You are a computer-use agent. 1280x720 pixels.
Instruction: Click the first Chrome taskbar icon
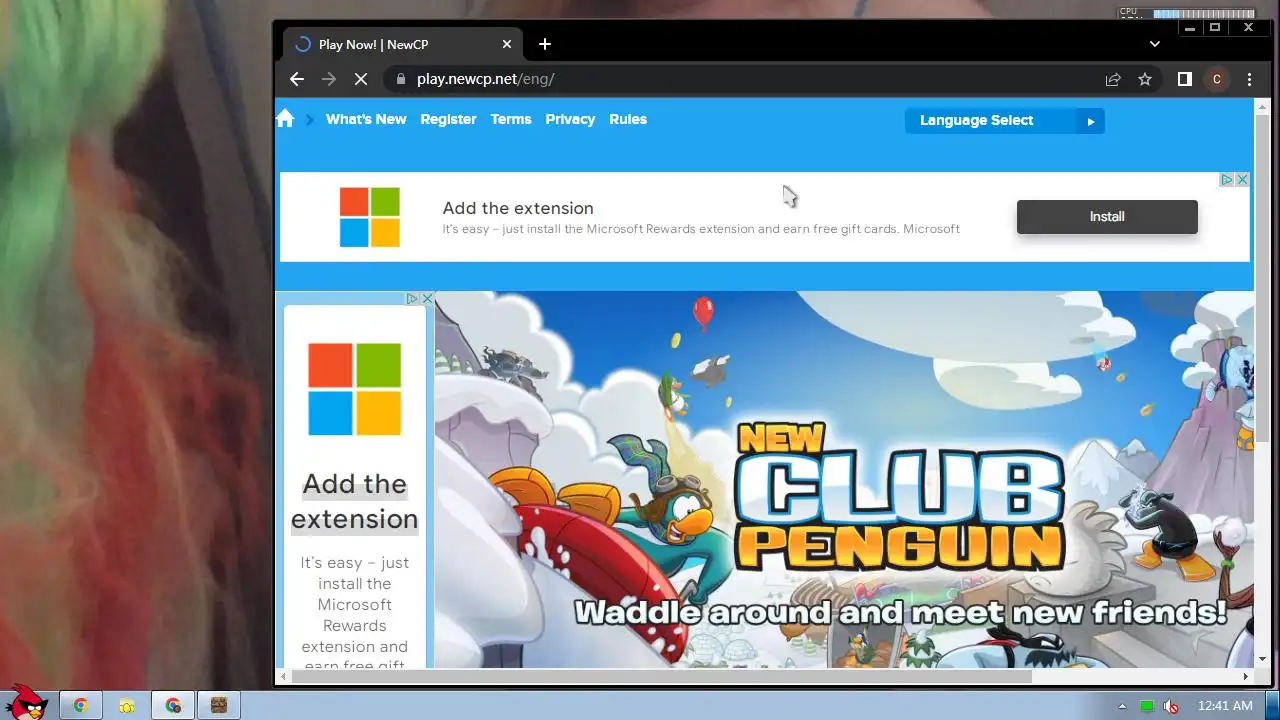[80, 705]
